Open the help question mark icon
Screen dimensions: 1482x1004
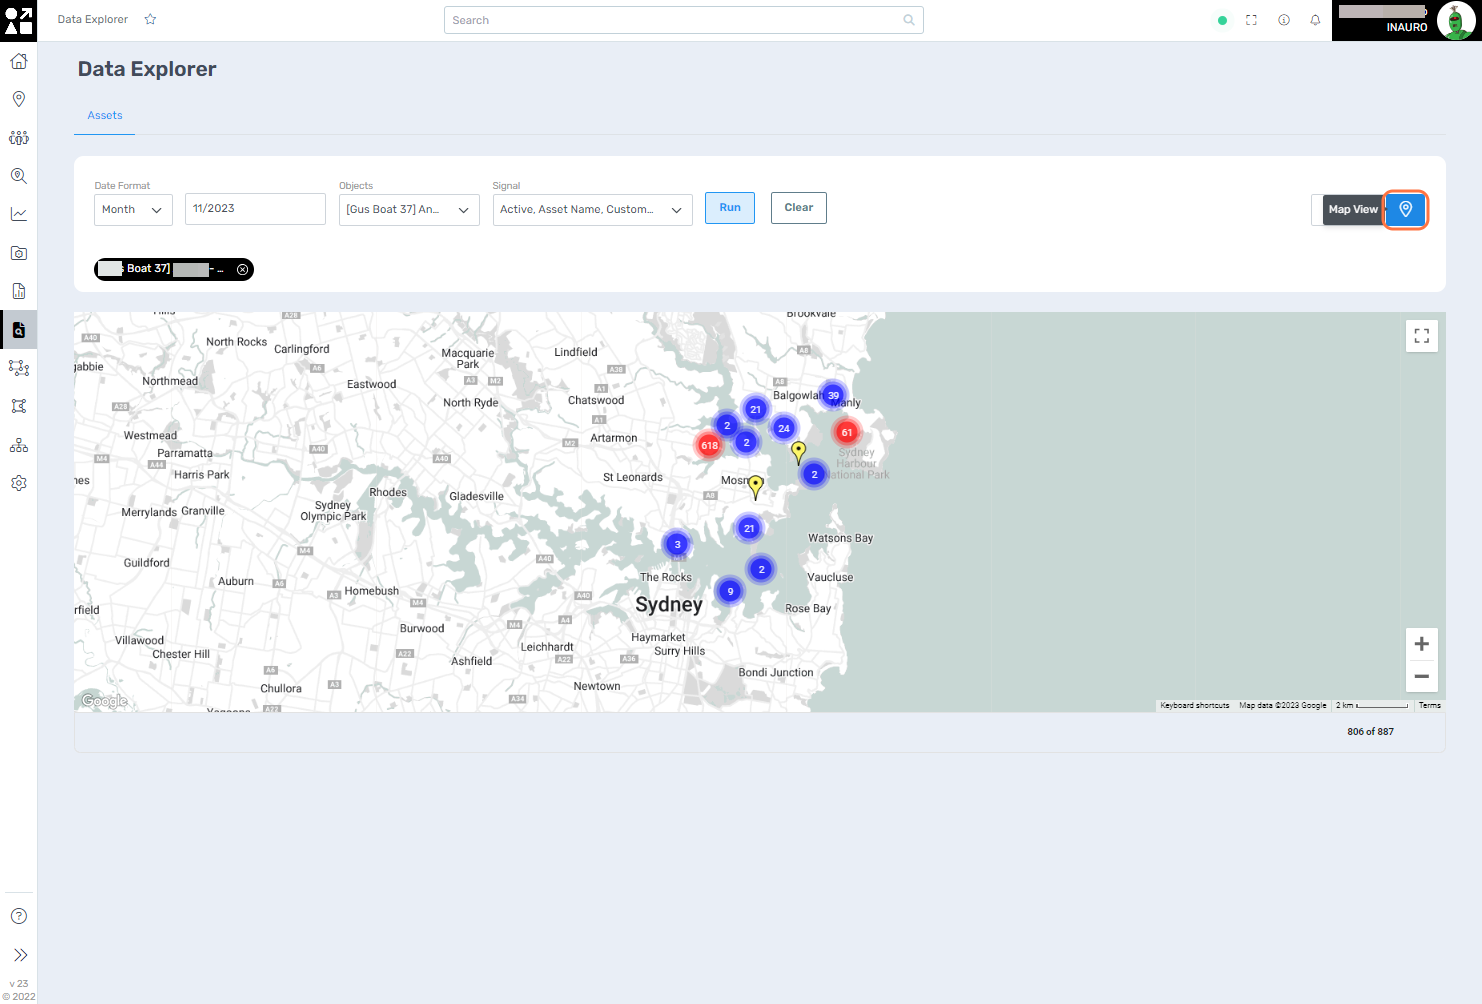(x=18, y=916)
